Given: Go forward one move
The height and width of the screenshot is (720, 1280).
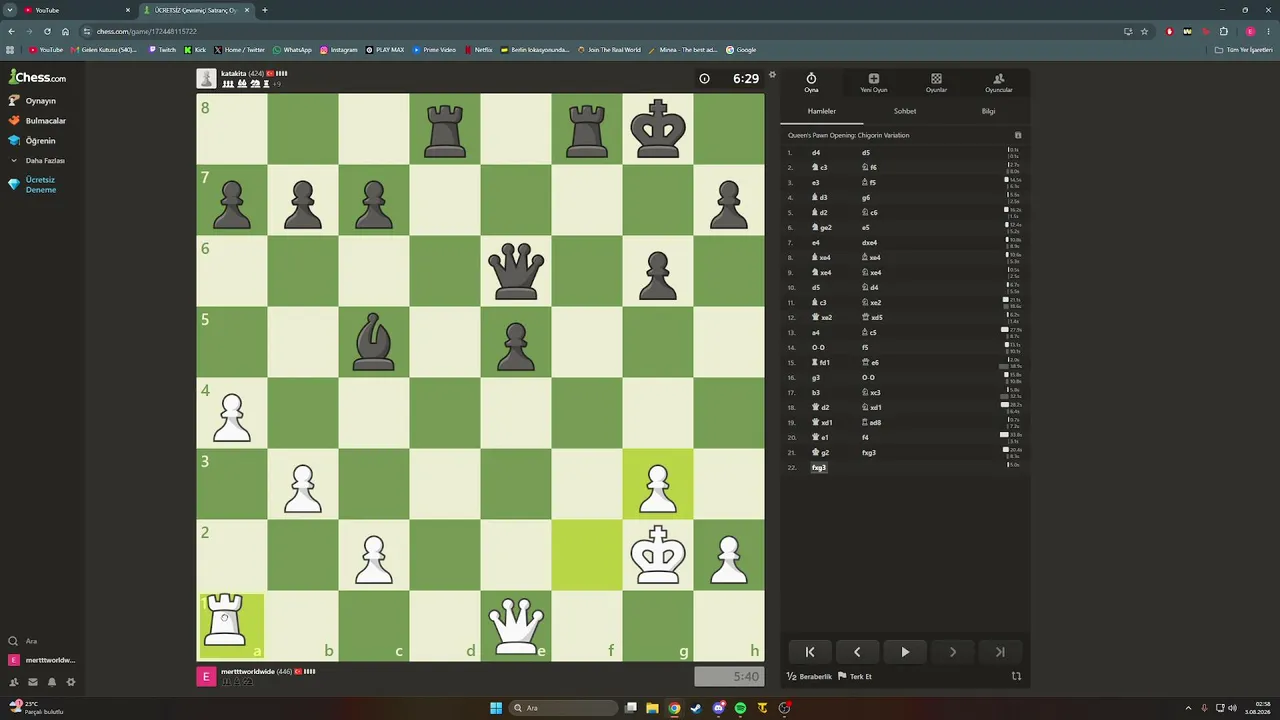Looking at the screenshot, I should [952, 652].
